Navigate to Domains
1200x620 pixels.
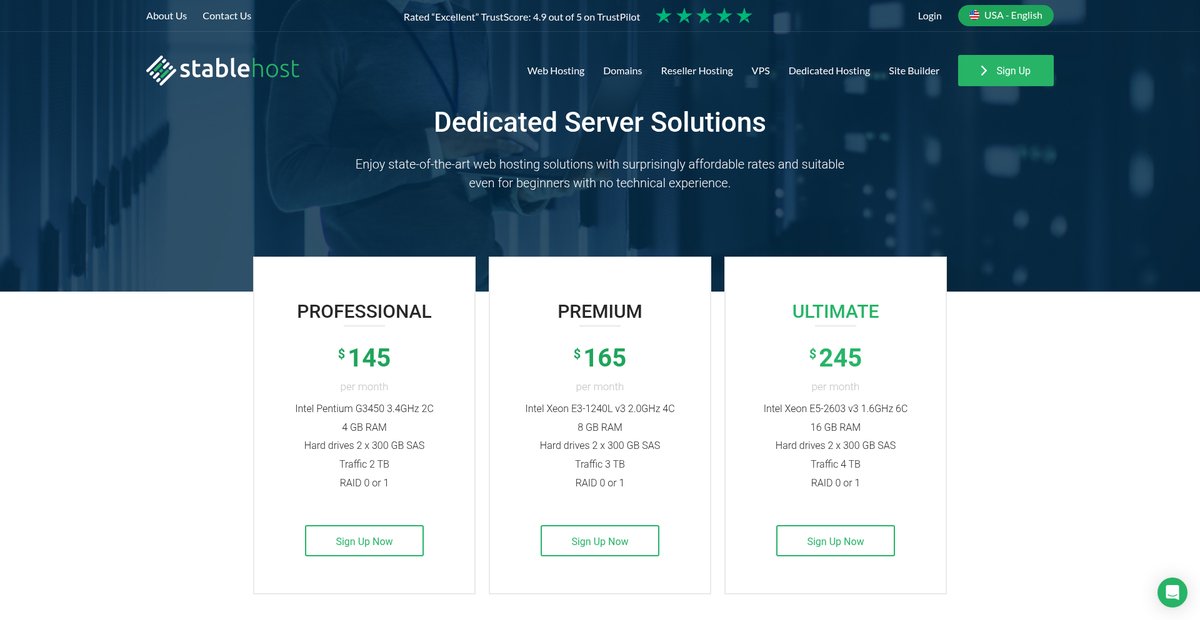pyautogui.click(x=622, y=71)
